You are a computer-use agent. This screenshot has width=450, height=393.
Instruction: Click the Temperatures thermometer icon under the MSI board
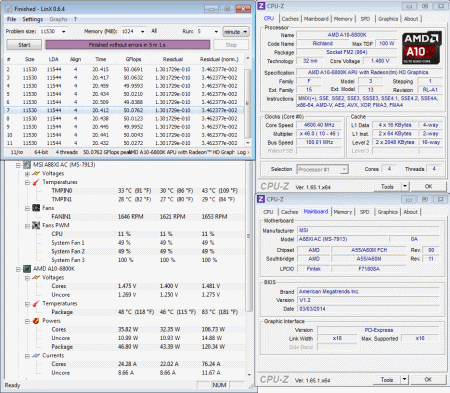(36, 182)
